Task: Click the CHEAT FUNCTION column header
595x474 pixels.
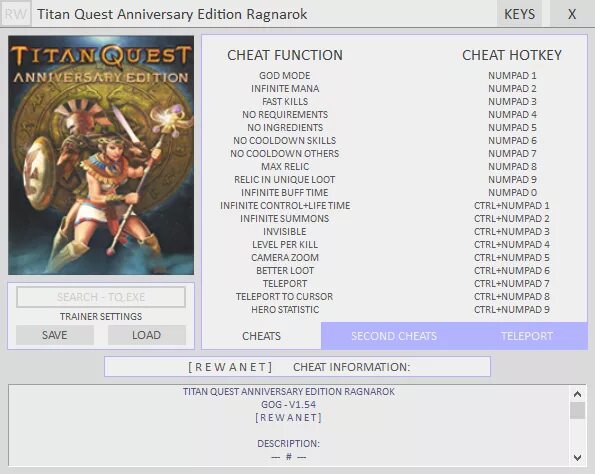Action: 285,55
